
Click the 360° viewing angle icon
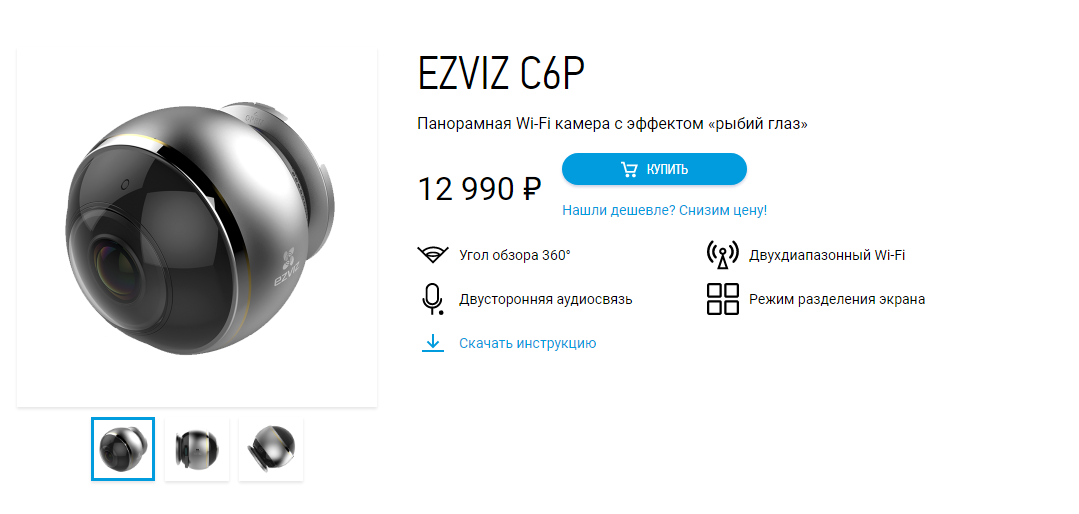[433, 255]
